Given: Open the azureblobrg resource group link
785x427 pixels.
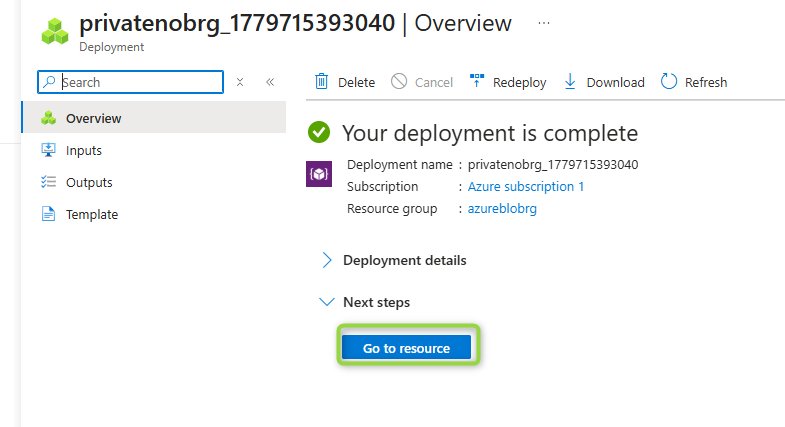Looking at the screenshot, I should [x=502, y=208].
